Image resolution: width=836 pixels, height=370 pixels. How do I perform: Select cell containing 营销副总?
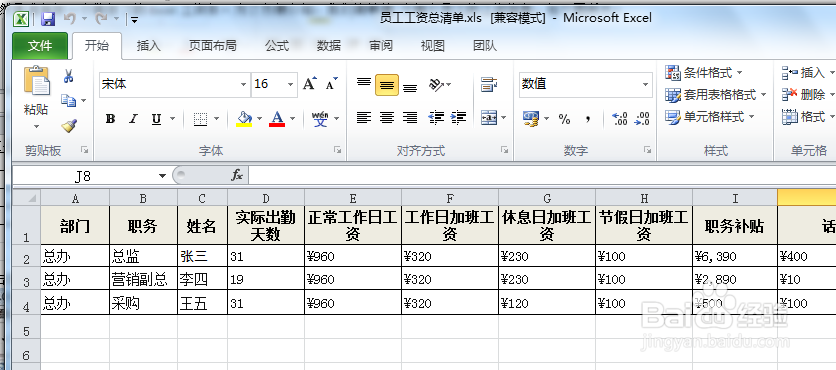pos(143,279)
